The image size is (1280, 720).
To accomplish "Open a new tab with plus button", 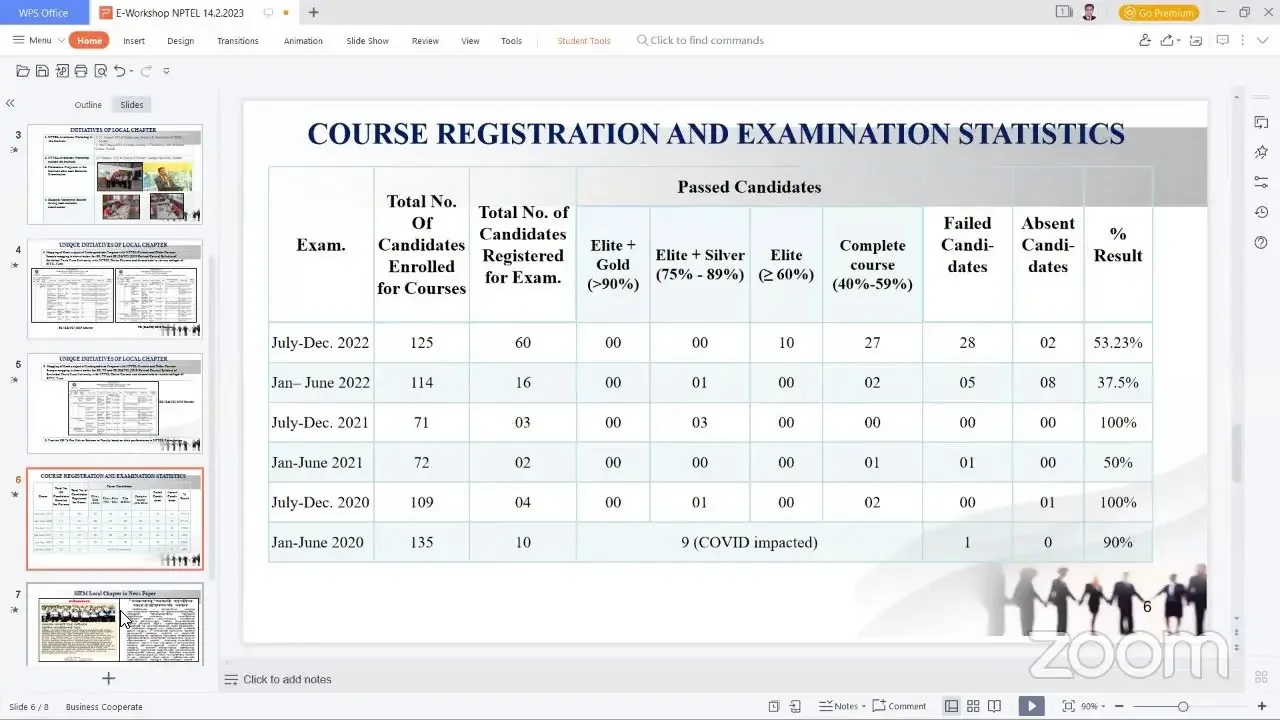I will [x=314, y=13].
